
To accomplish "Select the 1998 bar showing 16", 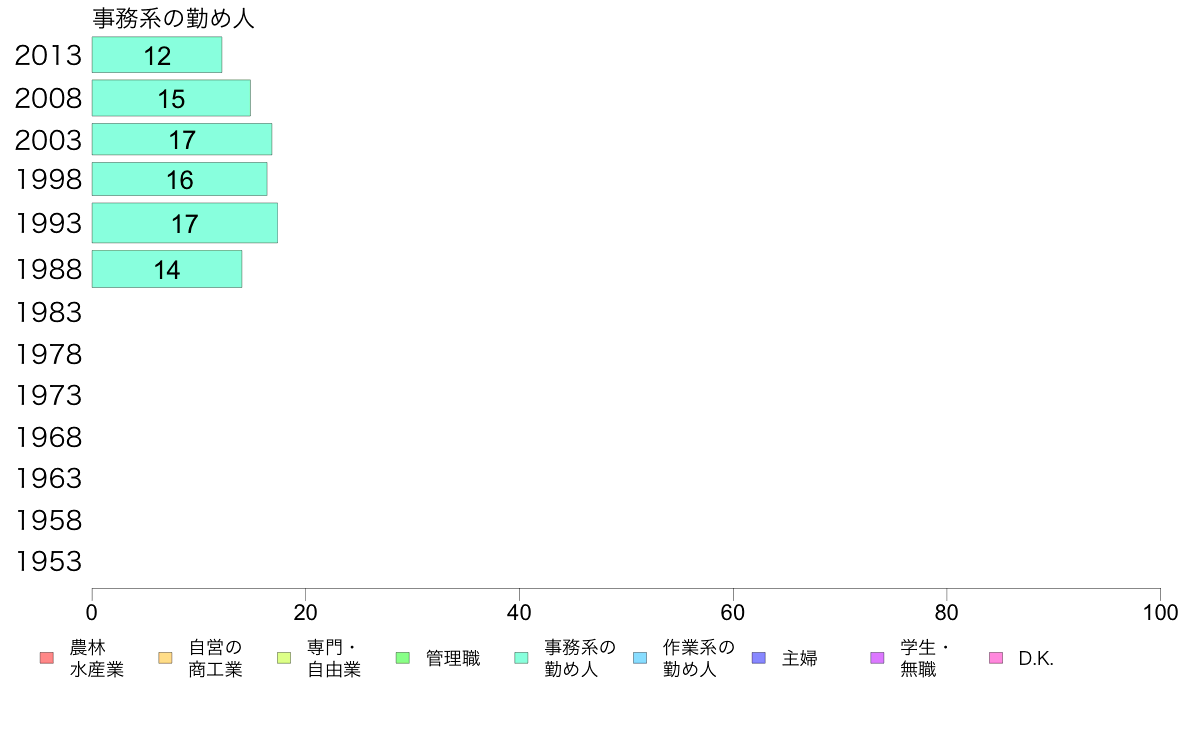I will [180, 179].
